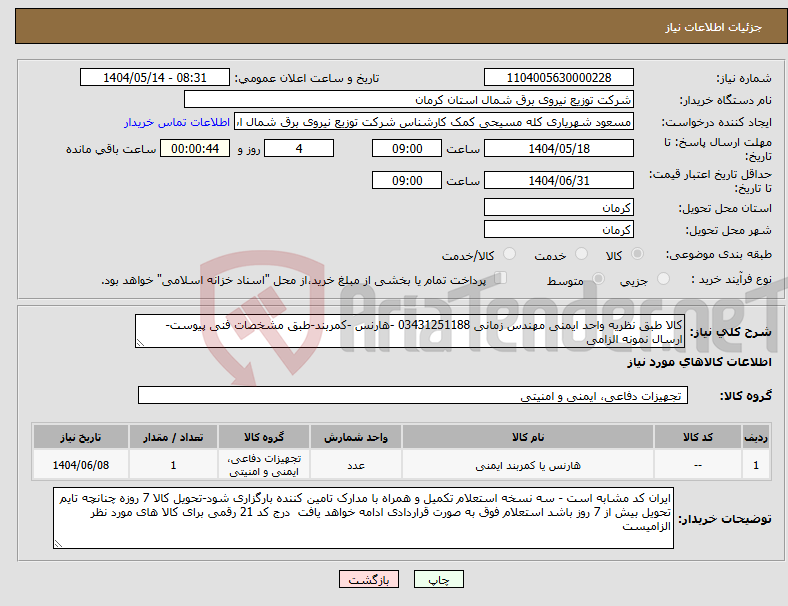
Task: Click the request creator name field
Action: click(x=434, y=122)
